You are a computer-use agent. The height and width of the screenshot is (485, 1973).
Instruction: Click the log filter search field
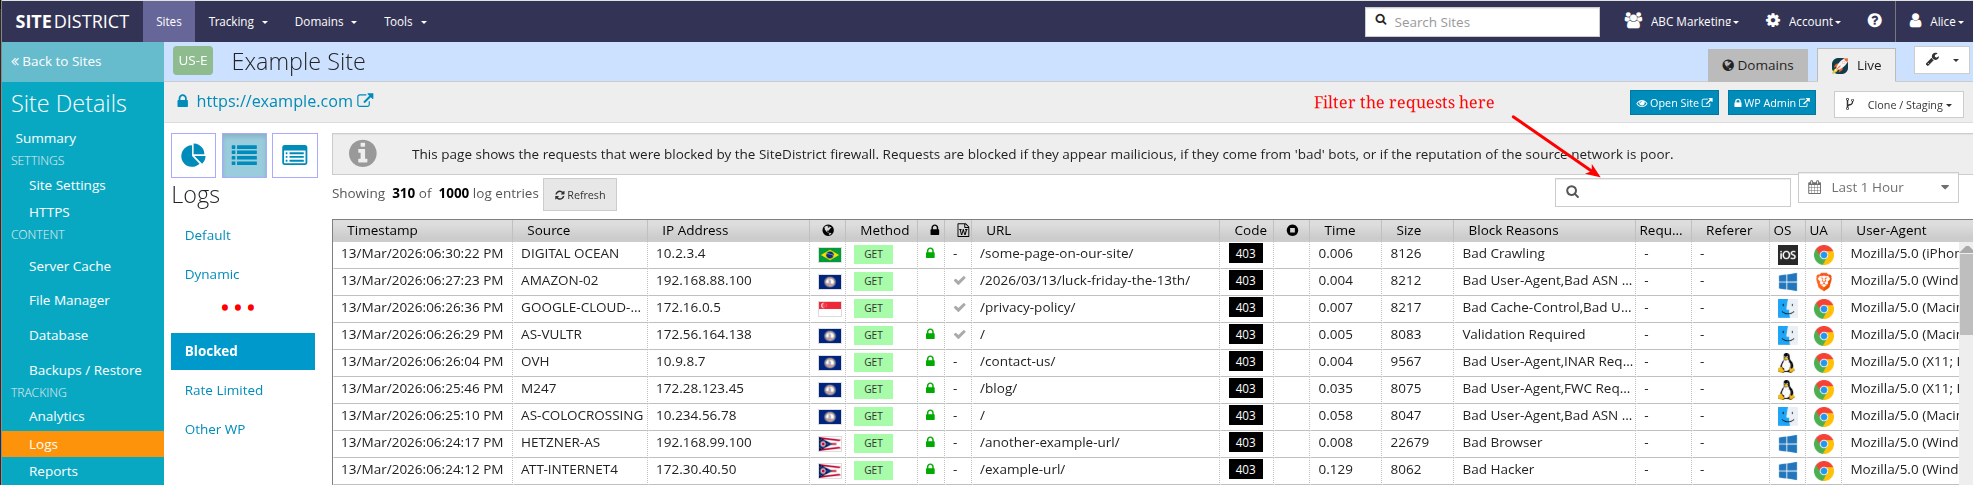pos(1680,192)
